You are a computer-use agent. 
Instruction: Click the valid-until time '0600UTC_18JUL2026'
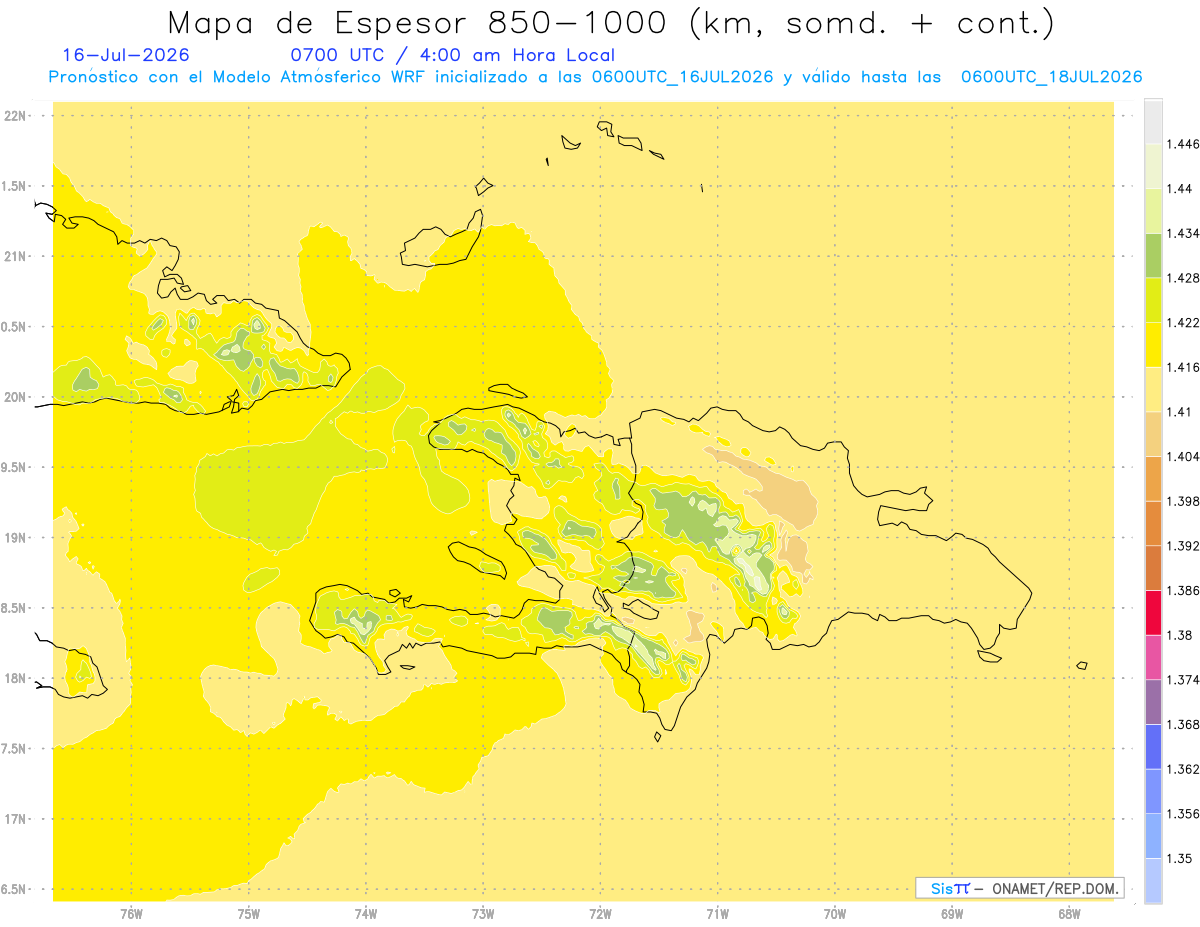tap(1051, 77)
